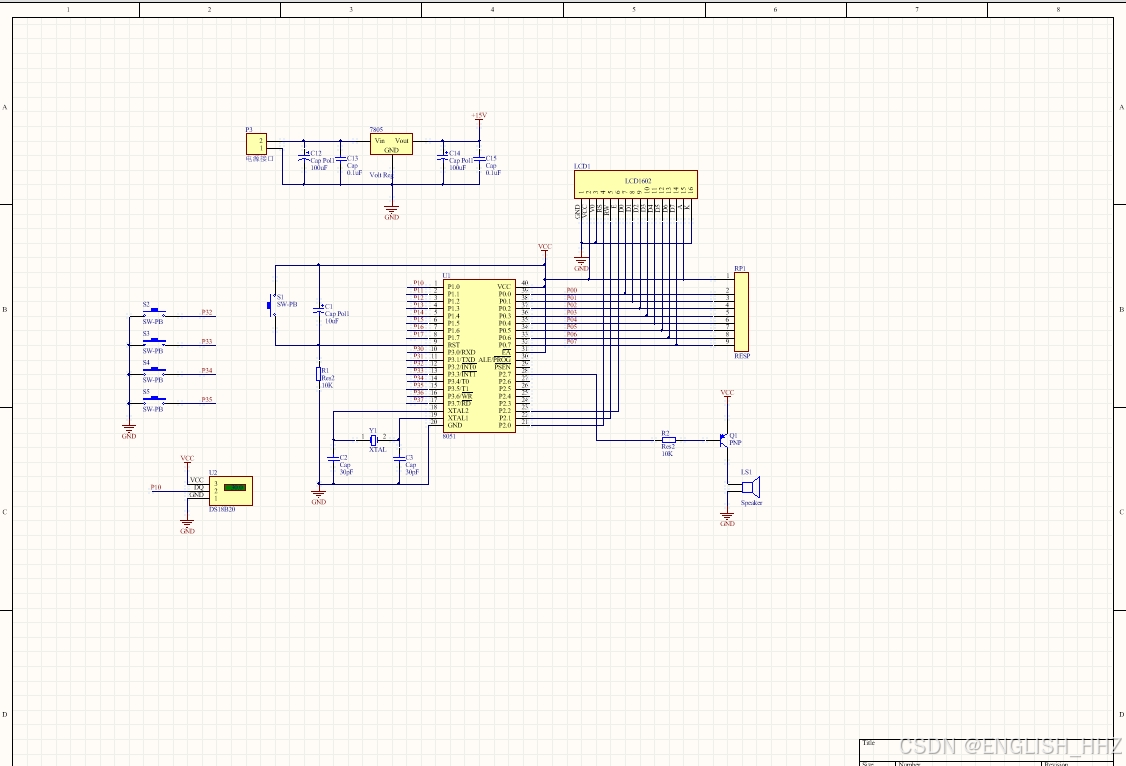Click the XTAL comment under Y1
The image size is (1126, 766).
378,450
